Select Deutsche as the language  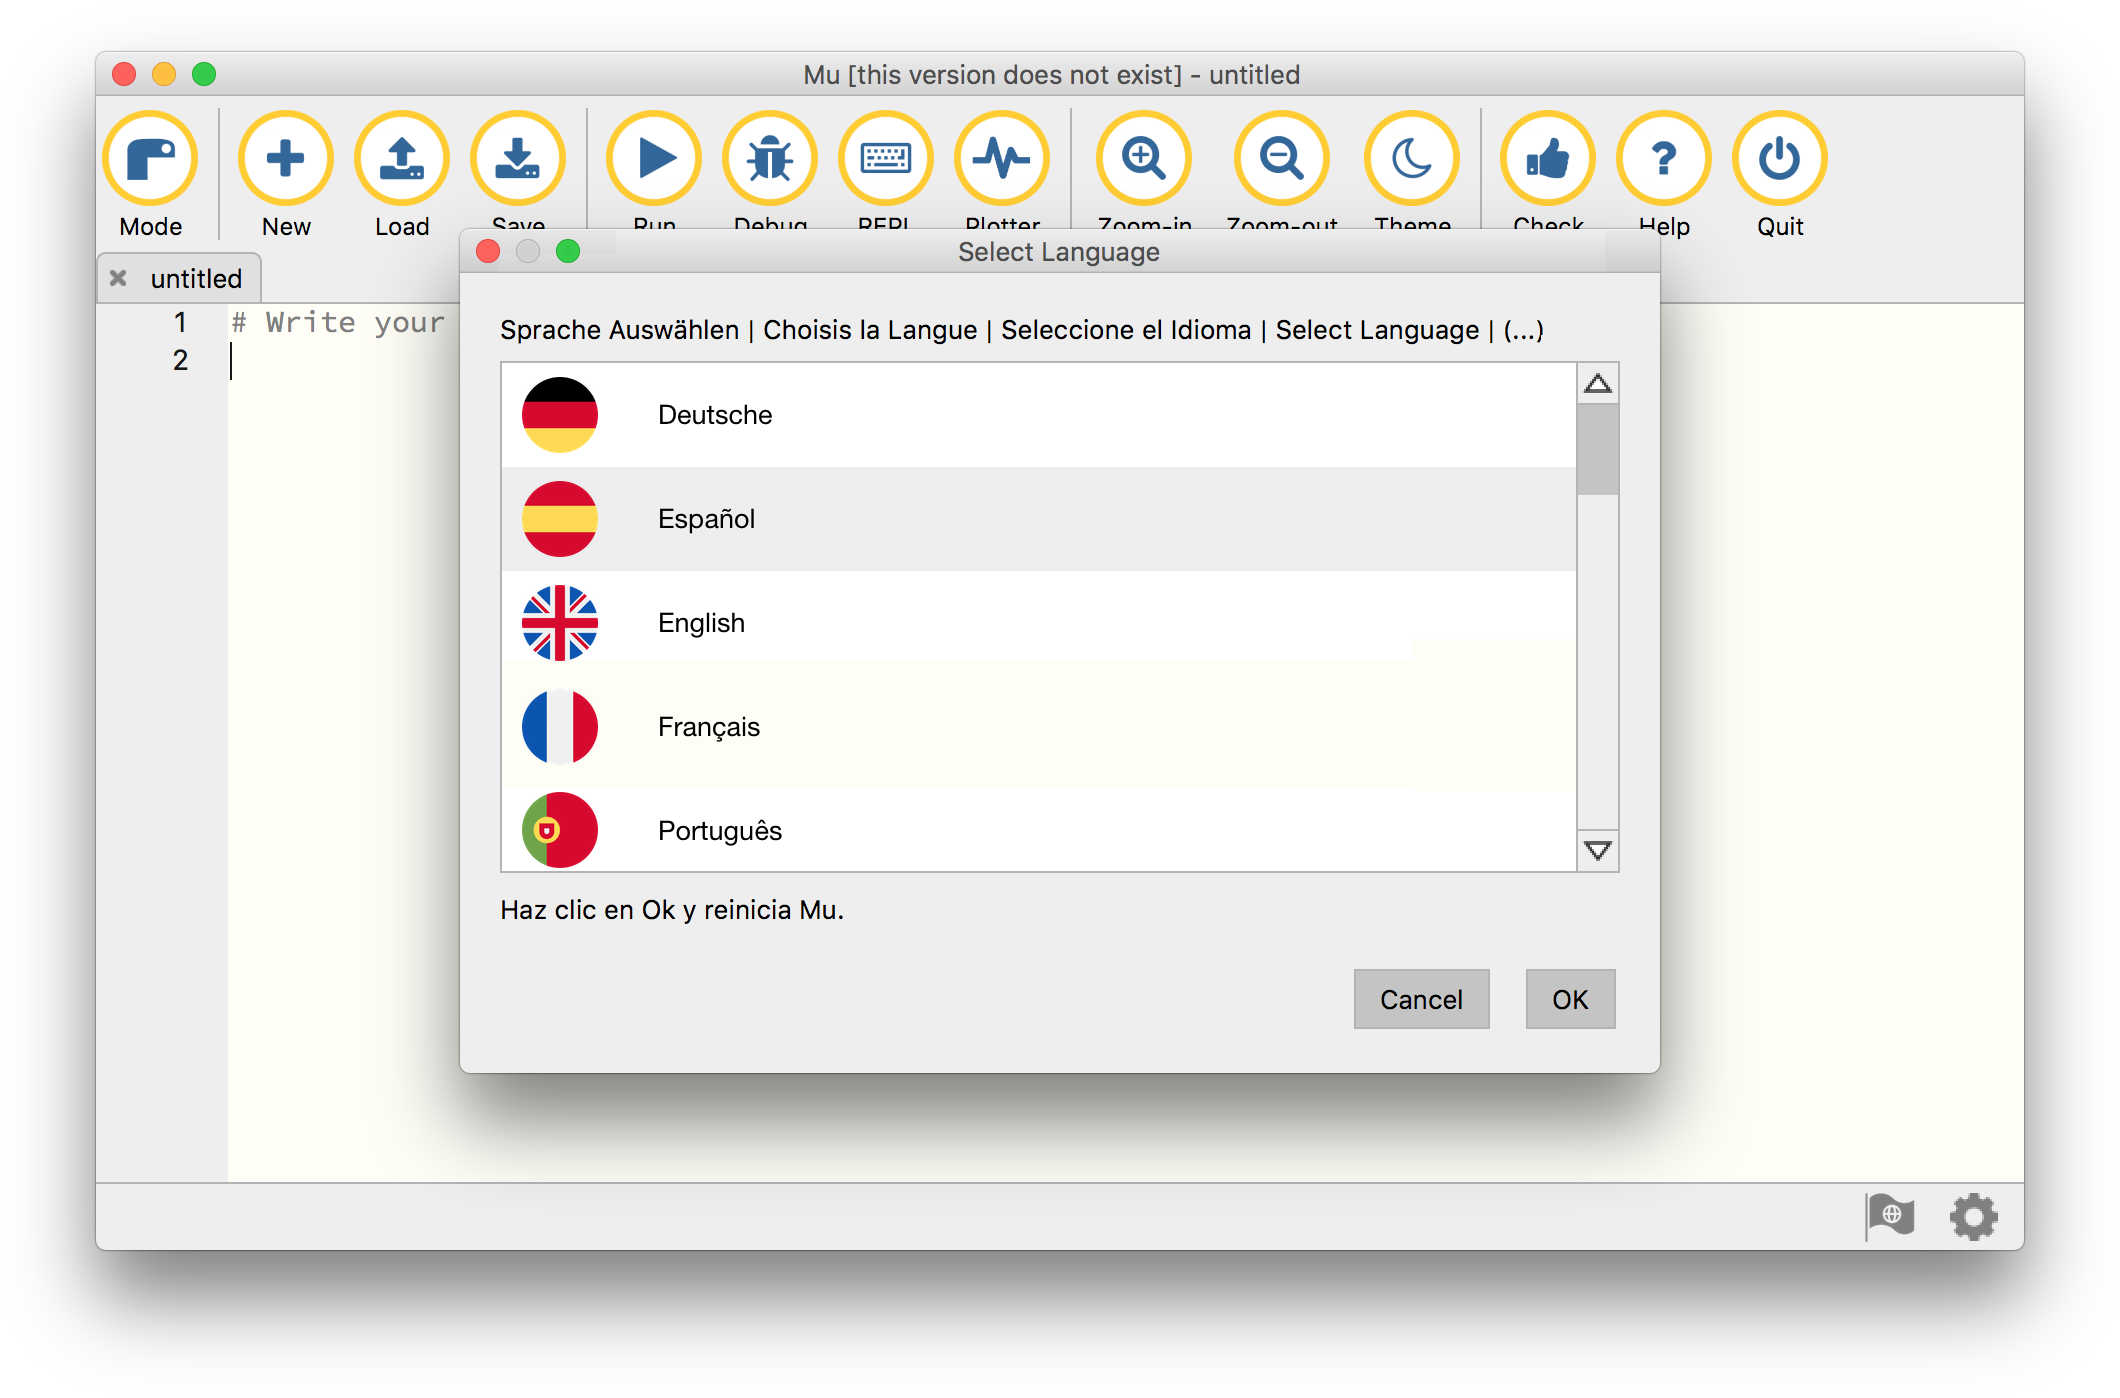(715, 414)
